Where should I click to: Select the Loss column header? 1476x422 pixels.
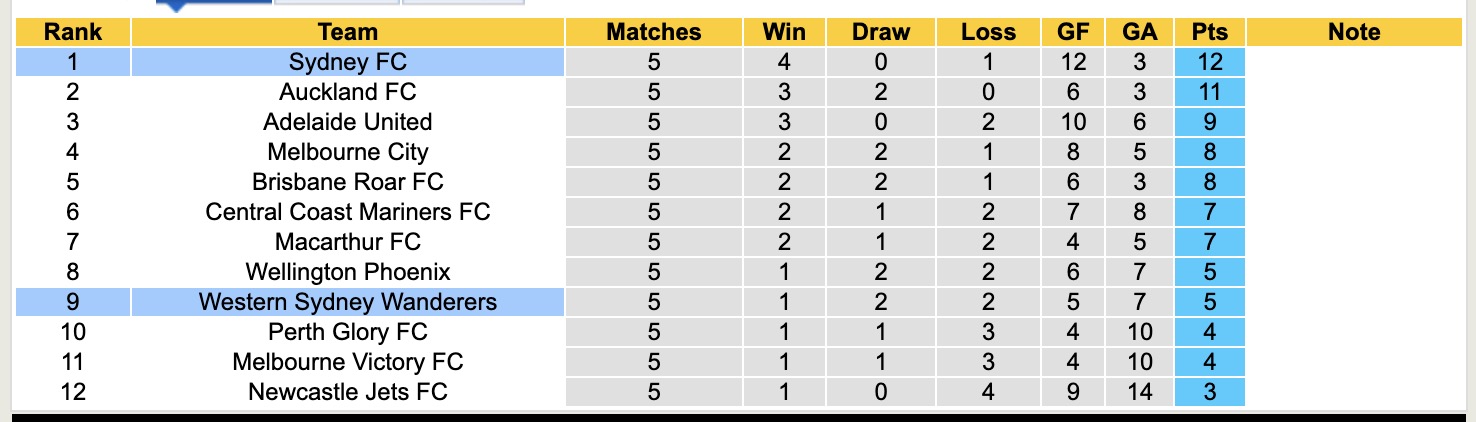[988, 32]
